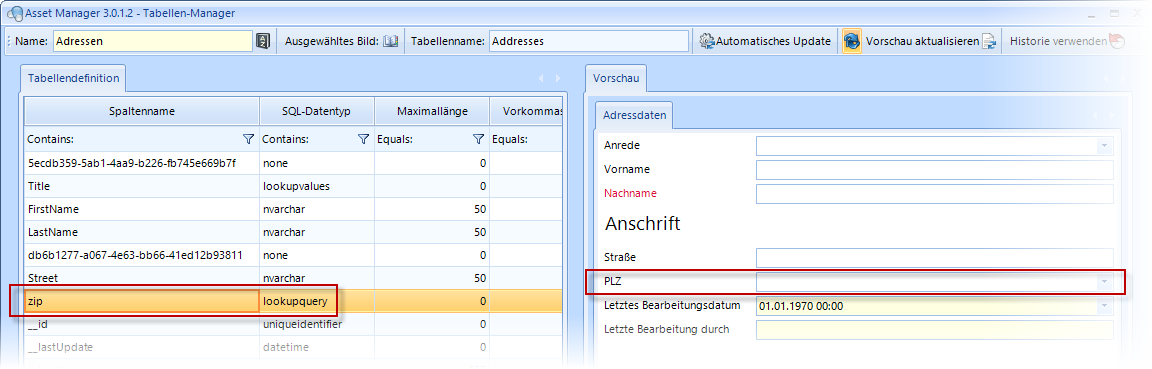Select the zip column name cell
Image resolution: width=1152 pixels, height=369 pixels.
click(x=142, y=301)
